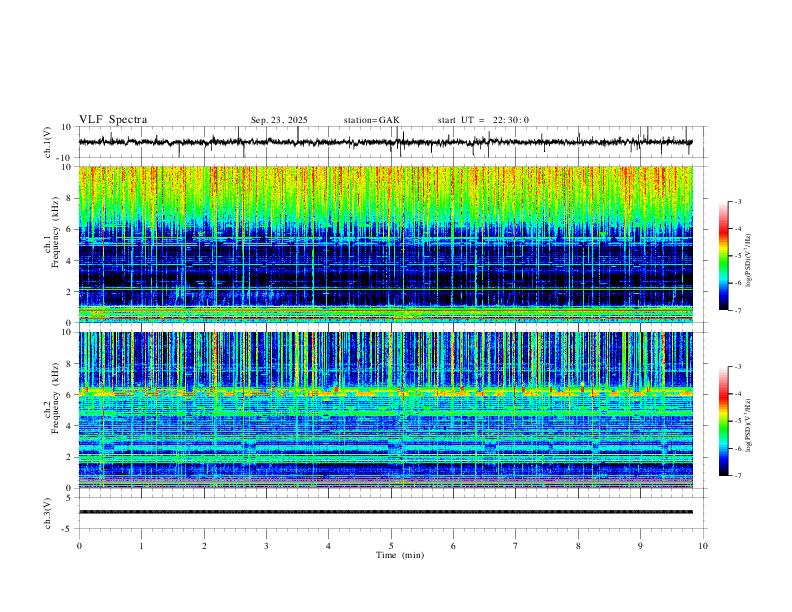The image size is (792, 612).
Task: Click the ch.2 spectrogram color bar
Action: (723, 421)
